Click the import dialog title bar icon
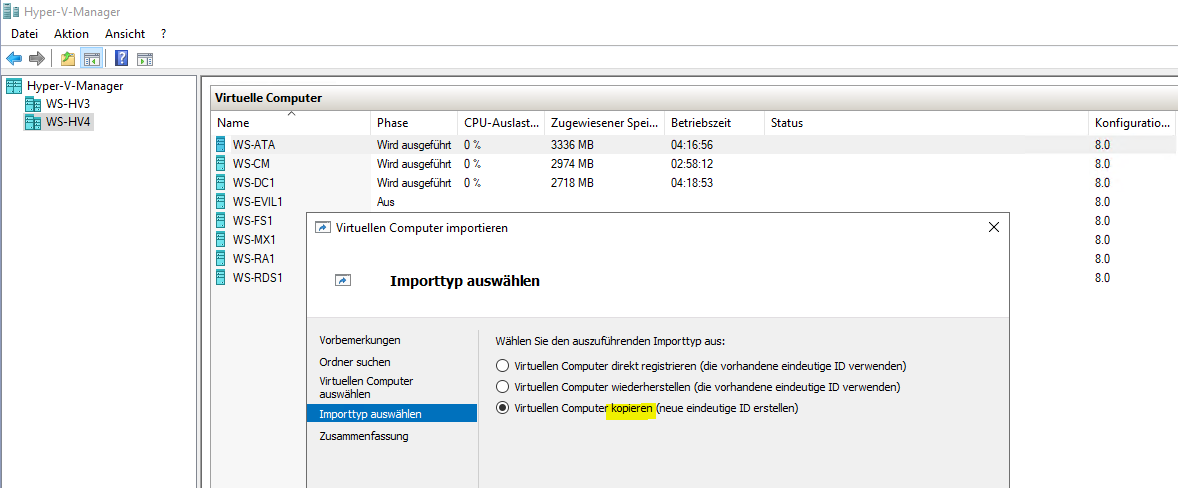Viewport: 1178px width, 488px height. (322, 227)
